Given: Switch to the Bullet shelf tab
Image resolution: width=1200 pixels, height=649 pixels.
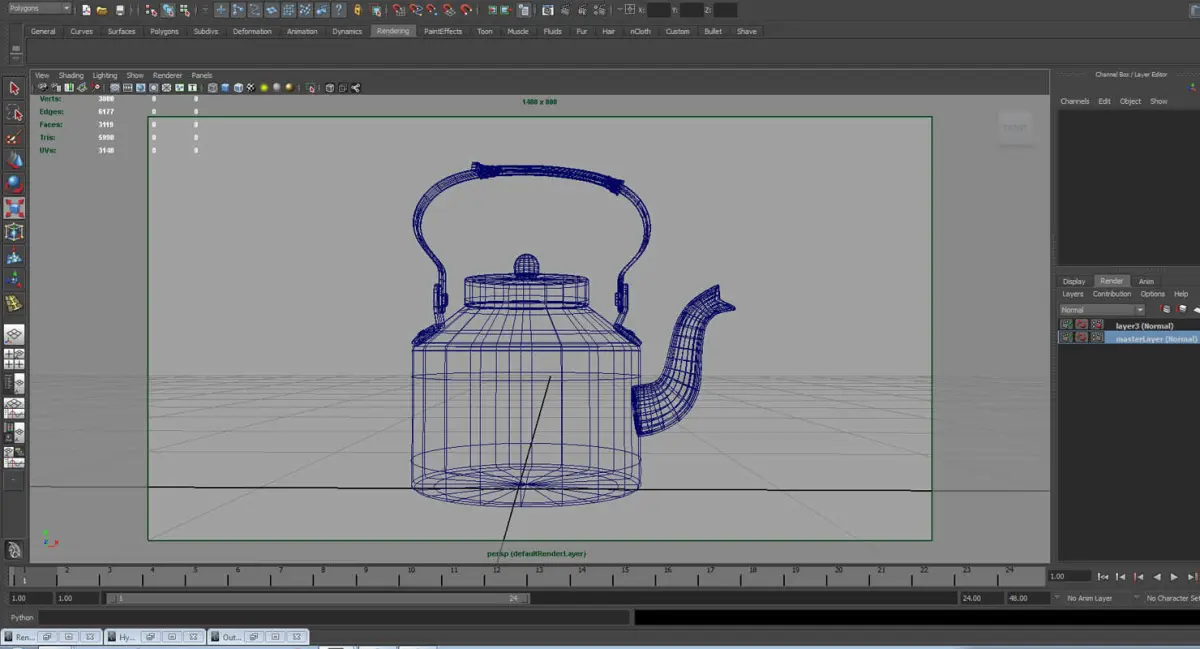Looking at the screenshot, I should pos(713,31).
